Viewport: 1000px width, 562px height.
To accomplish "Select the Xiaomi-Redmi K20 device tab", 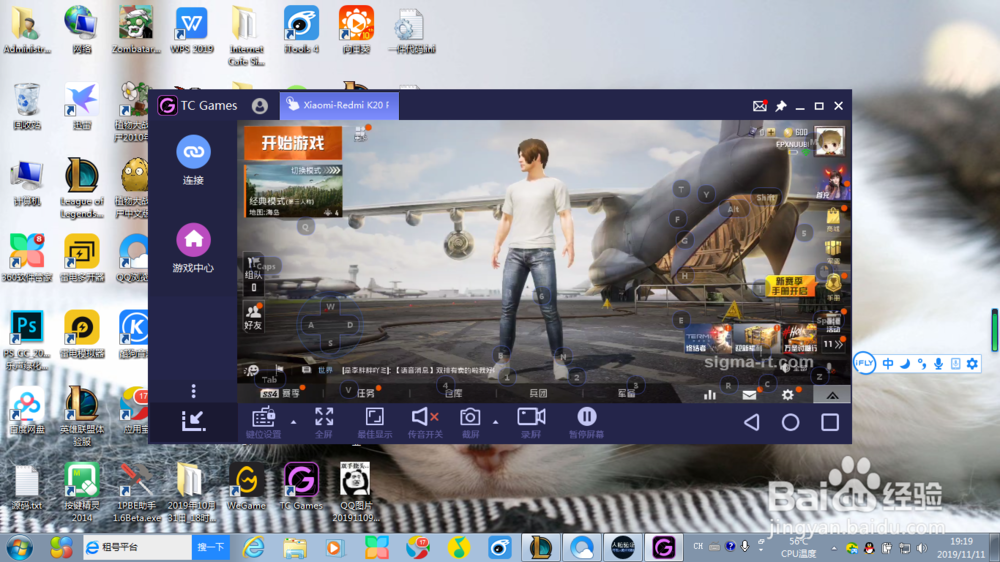I will coord(339,105).
